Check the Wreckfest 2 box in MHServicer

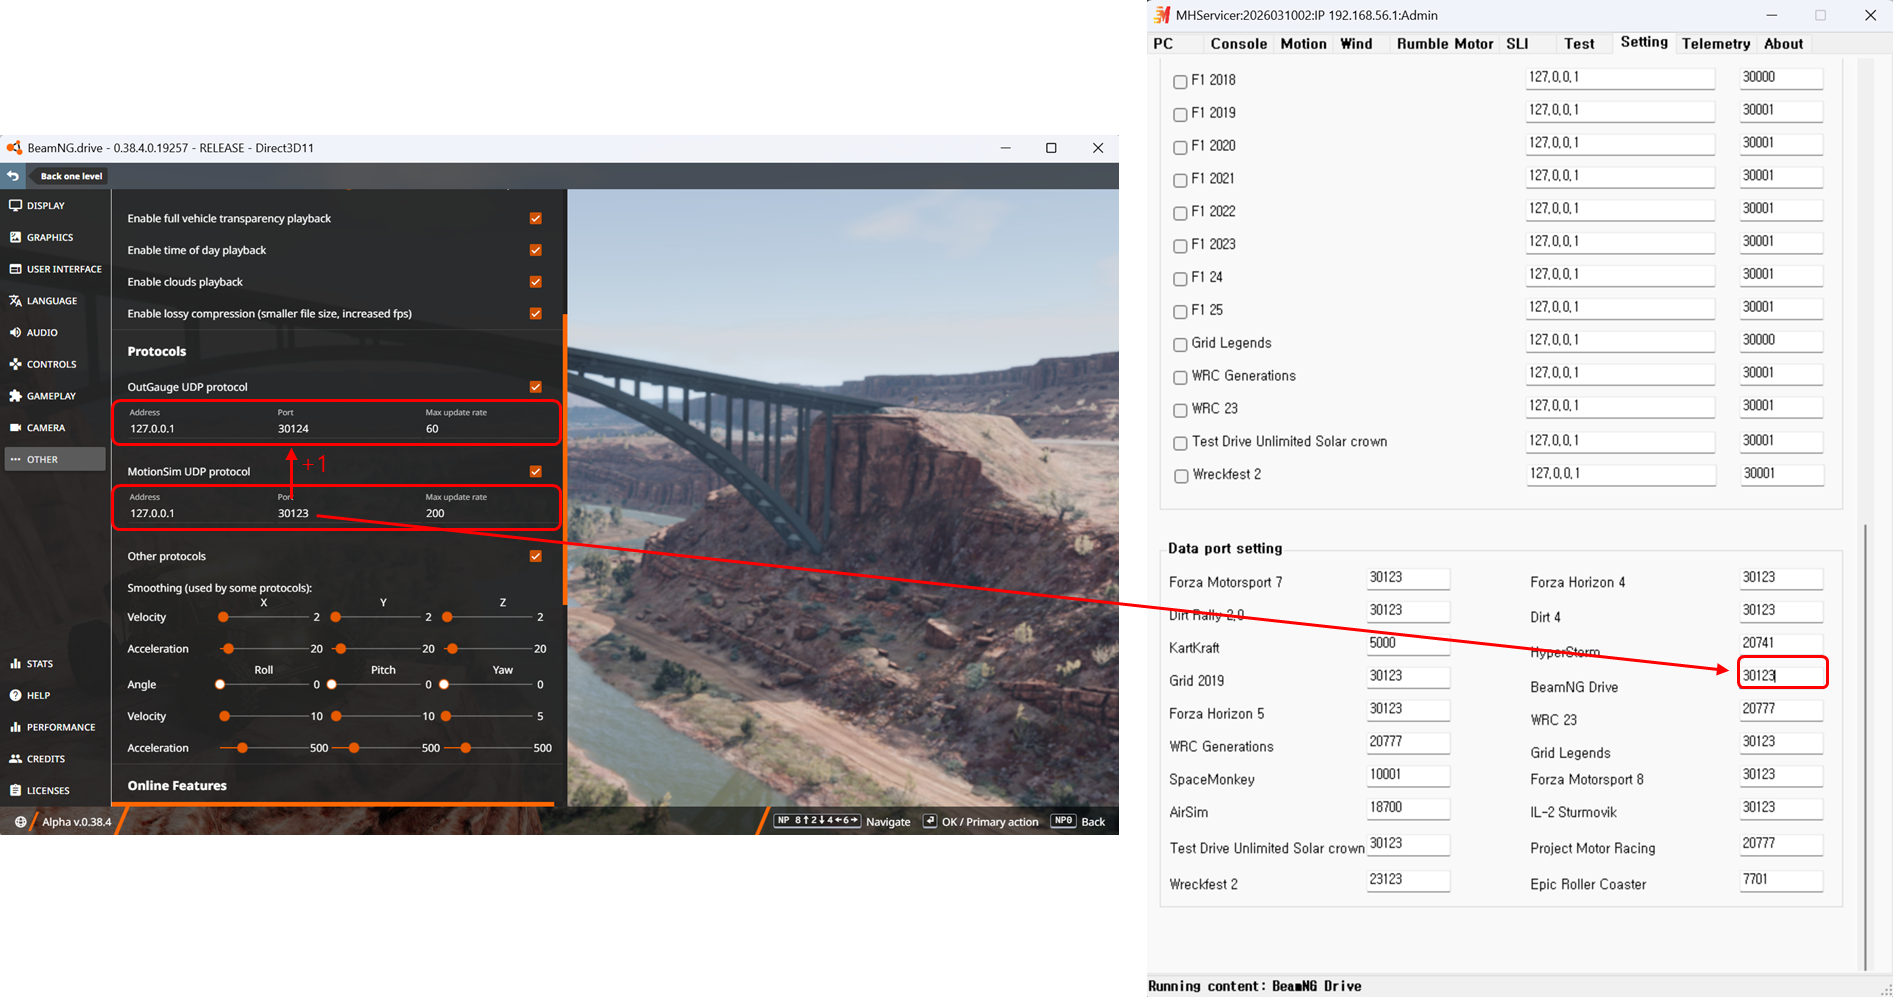[x=1180, y=477]
